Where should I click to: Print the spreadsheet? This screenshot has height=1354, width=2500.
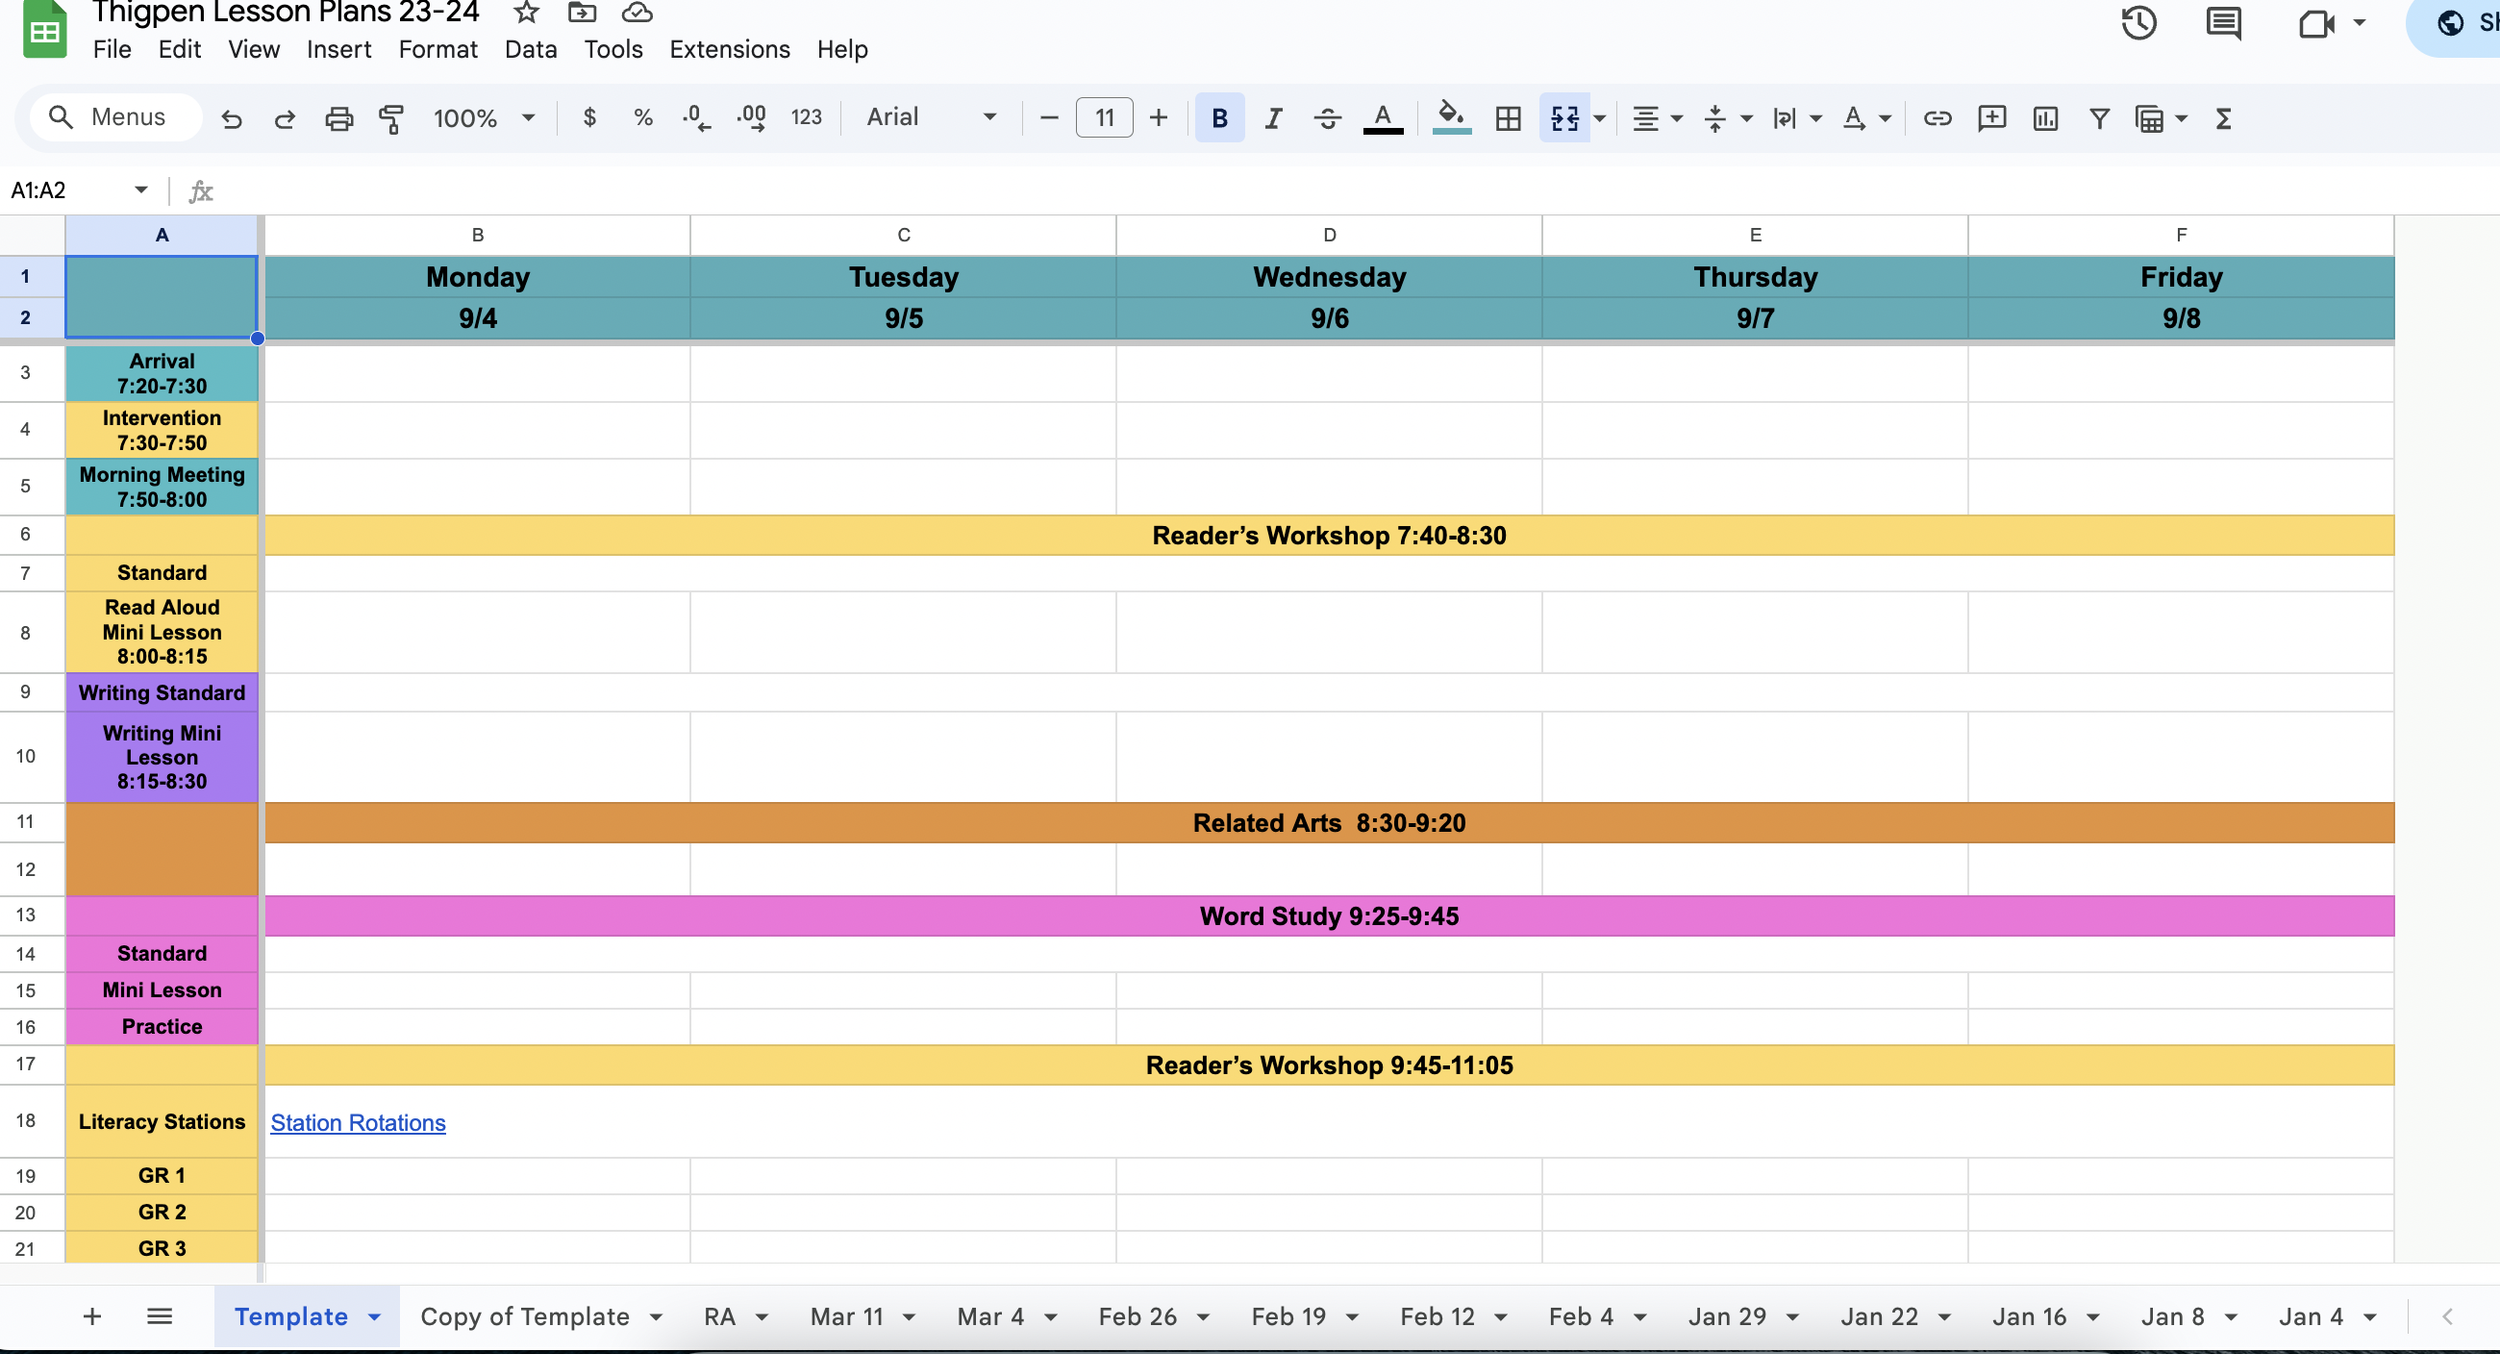click(339, 118)
